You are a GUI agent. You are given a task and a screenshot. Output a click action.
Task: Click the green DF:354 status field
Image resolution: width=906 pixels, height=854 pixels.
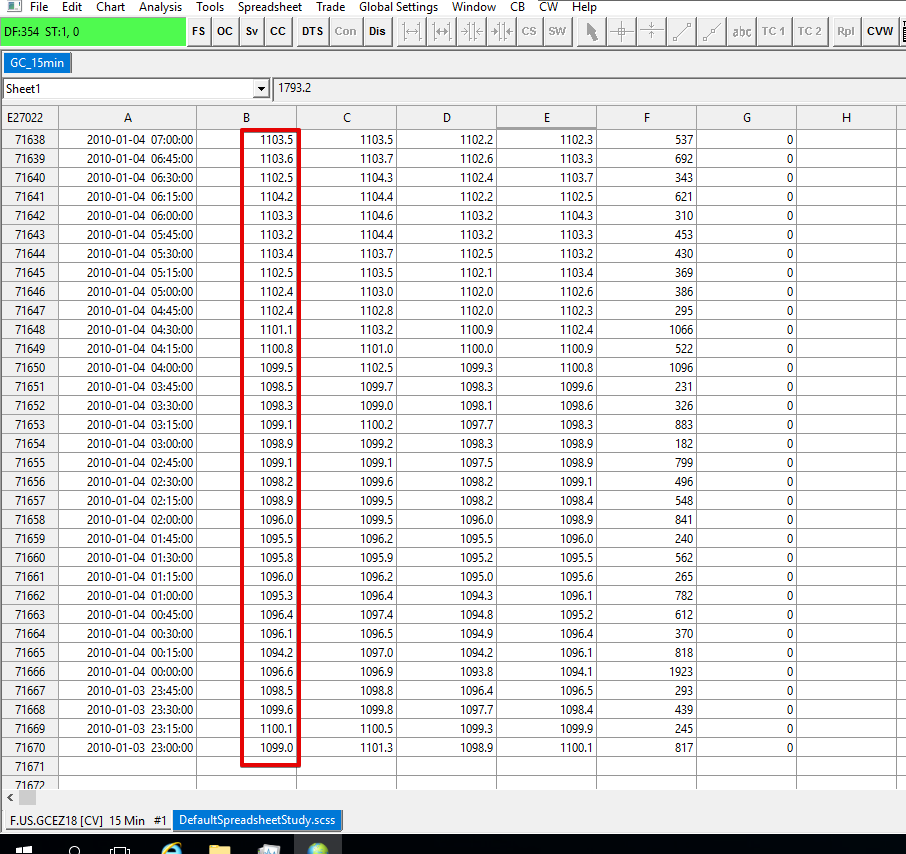pyautogui.click(x=93, y=32)
